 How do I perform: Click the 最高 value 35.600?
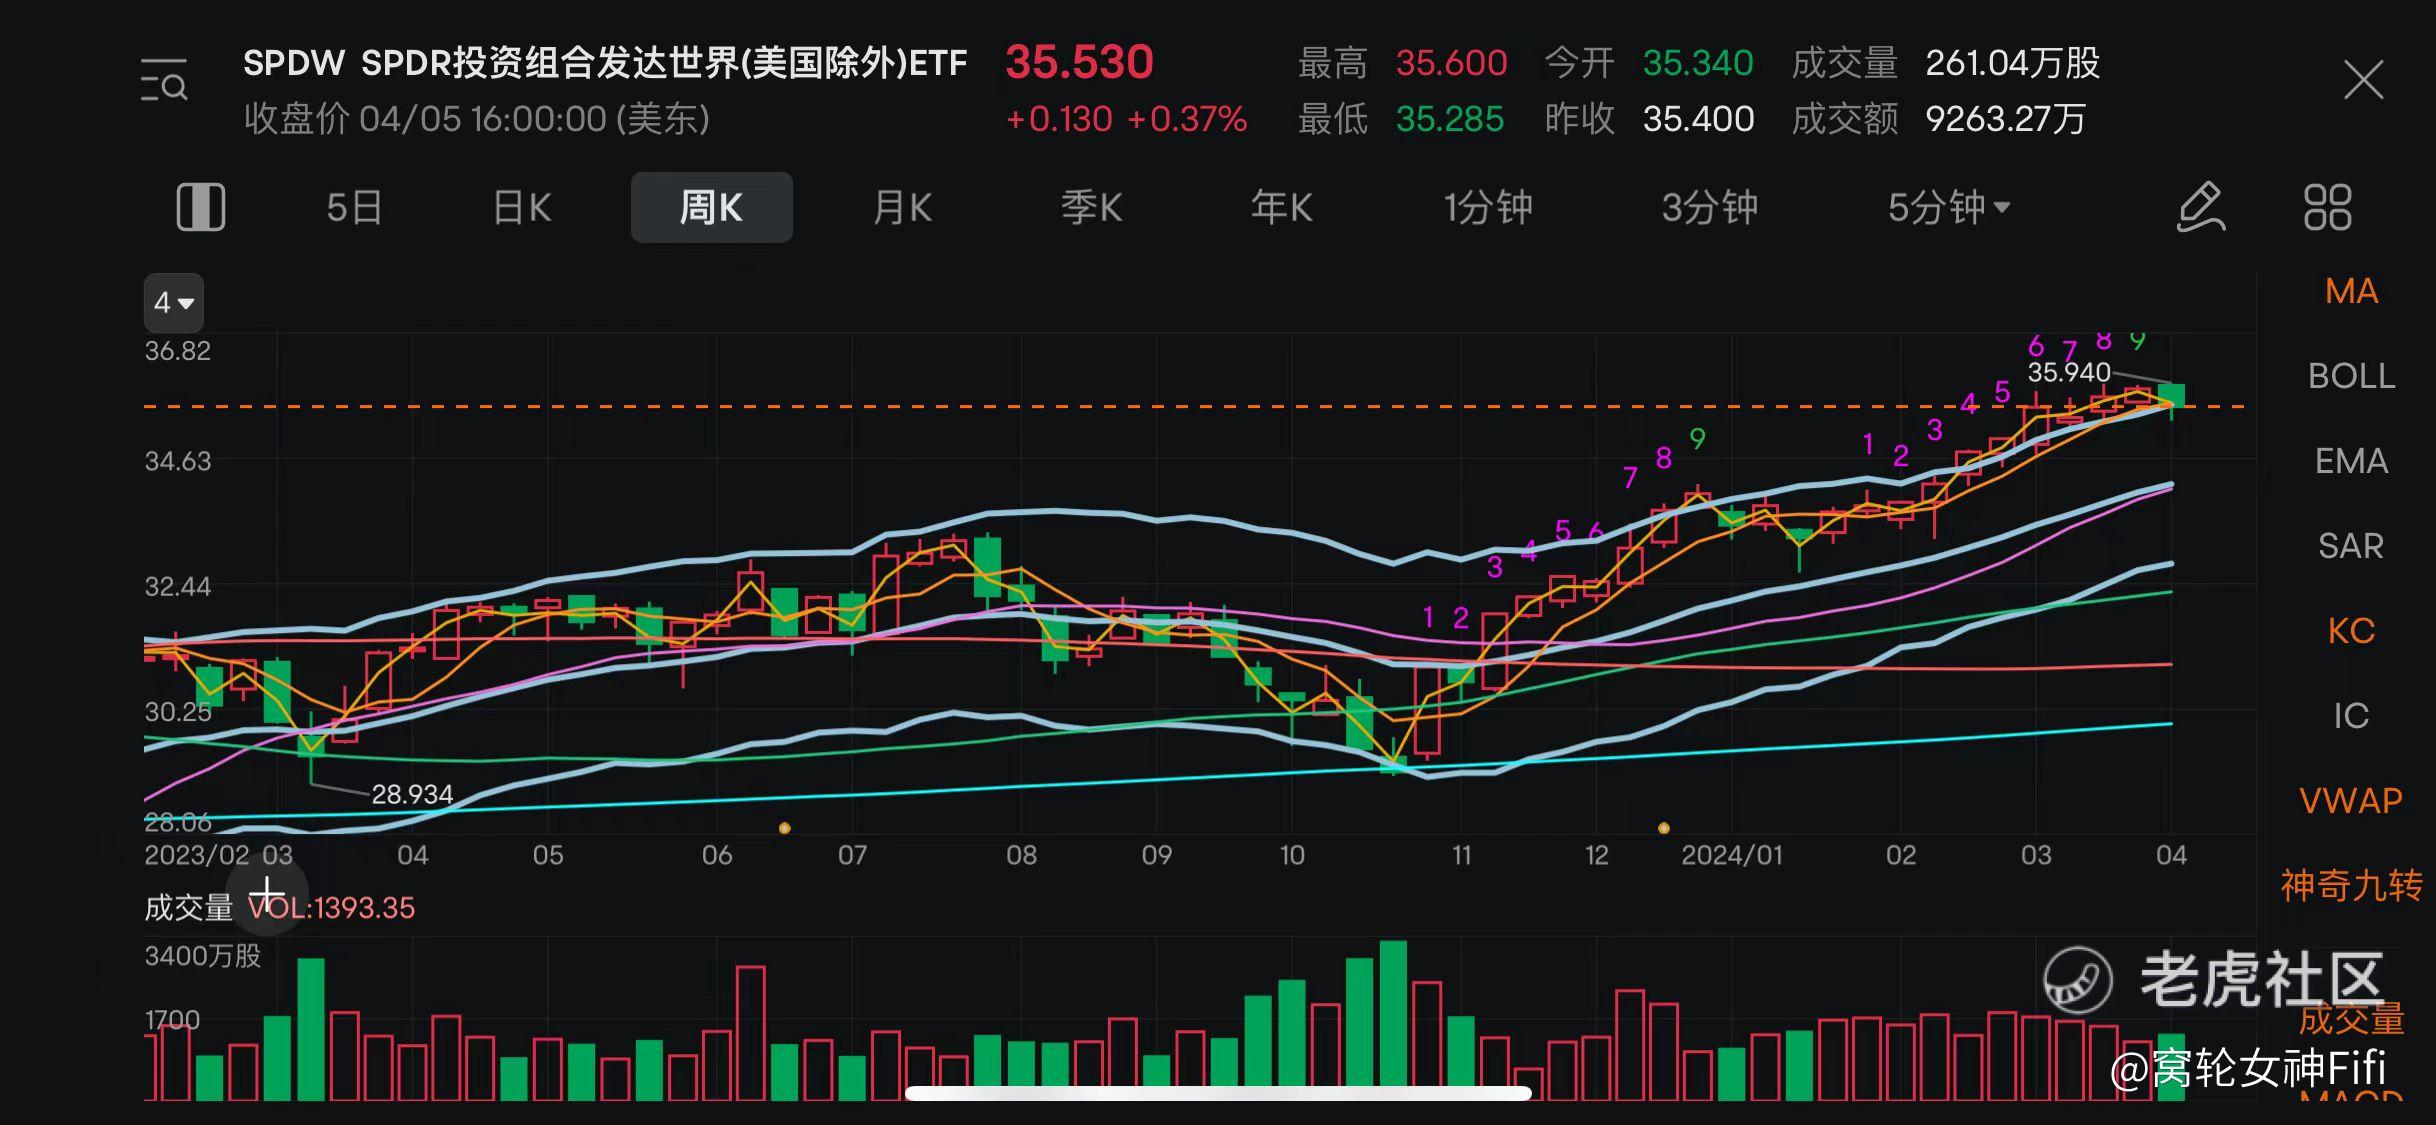click(x=1451, y=63)
